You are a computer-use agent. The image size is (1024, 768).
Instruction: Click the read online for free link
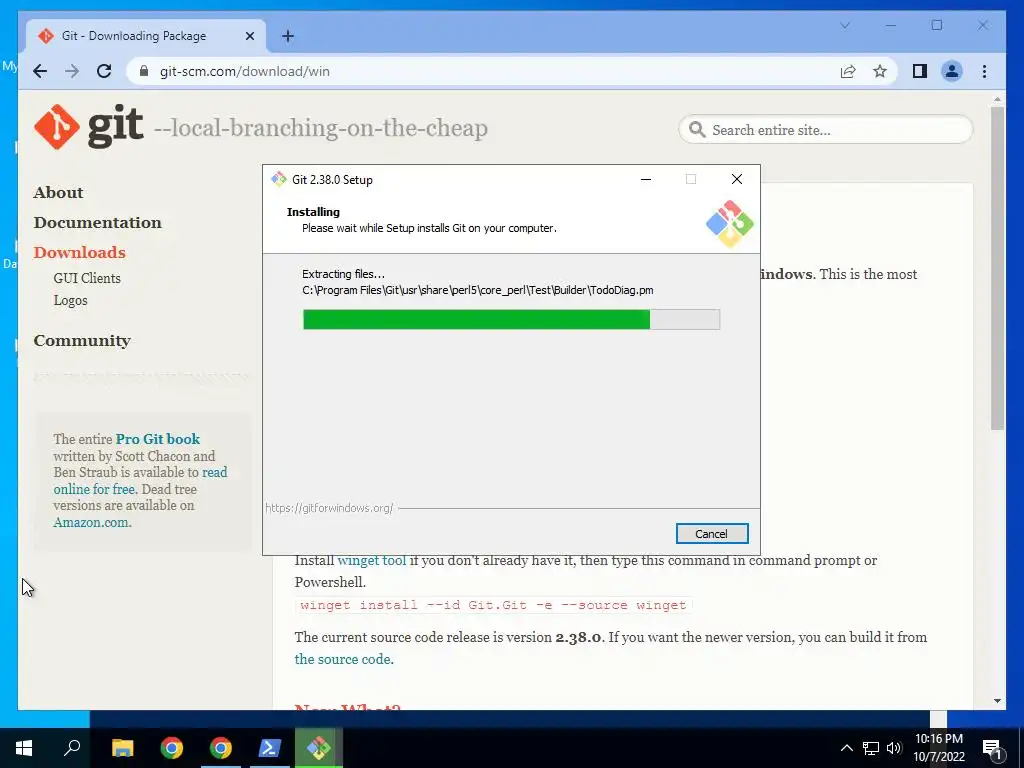pyautogui.click(x=140, y=481)
